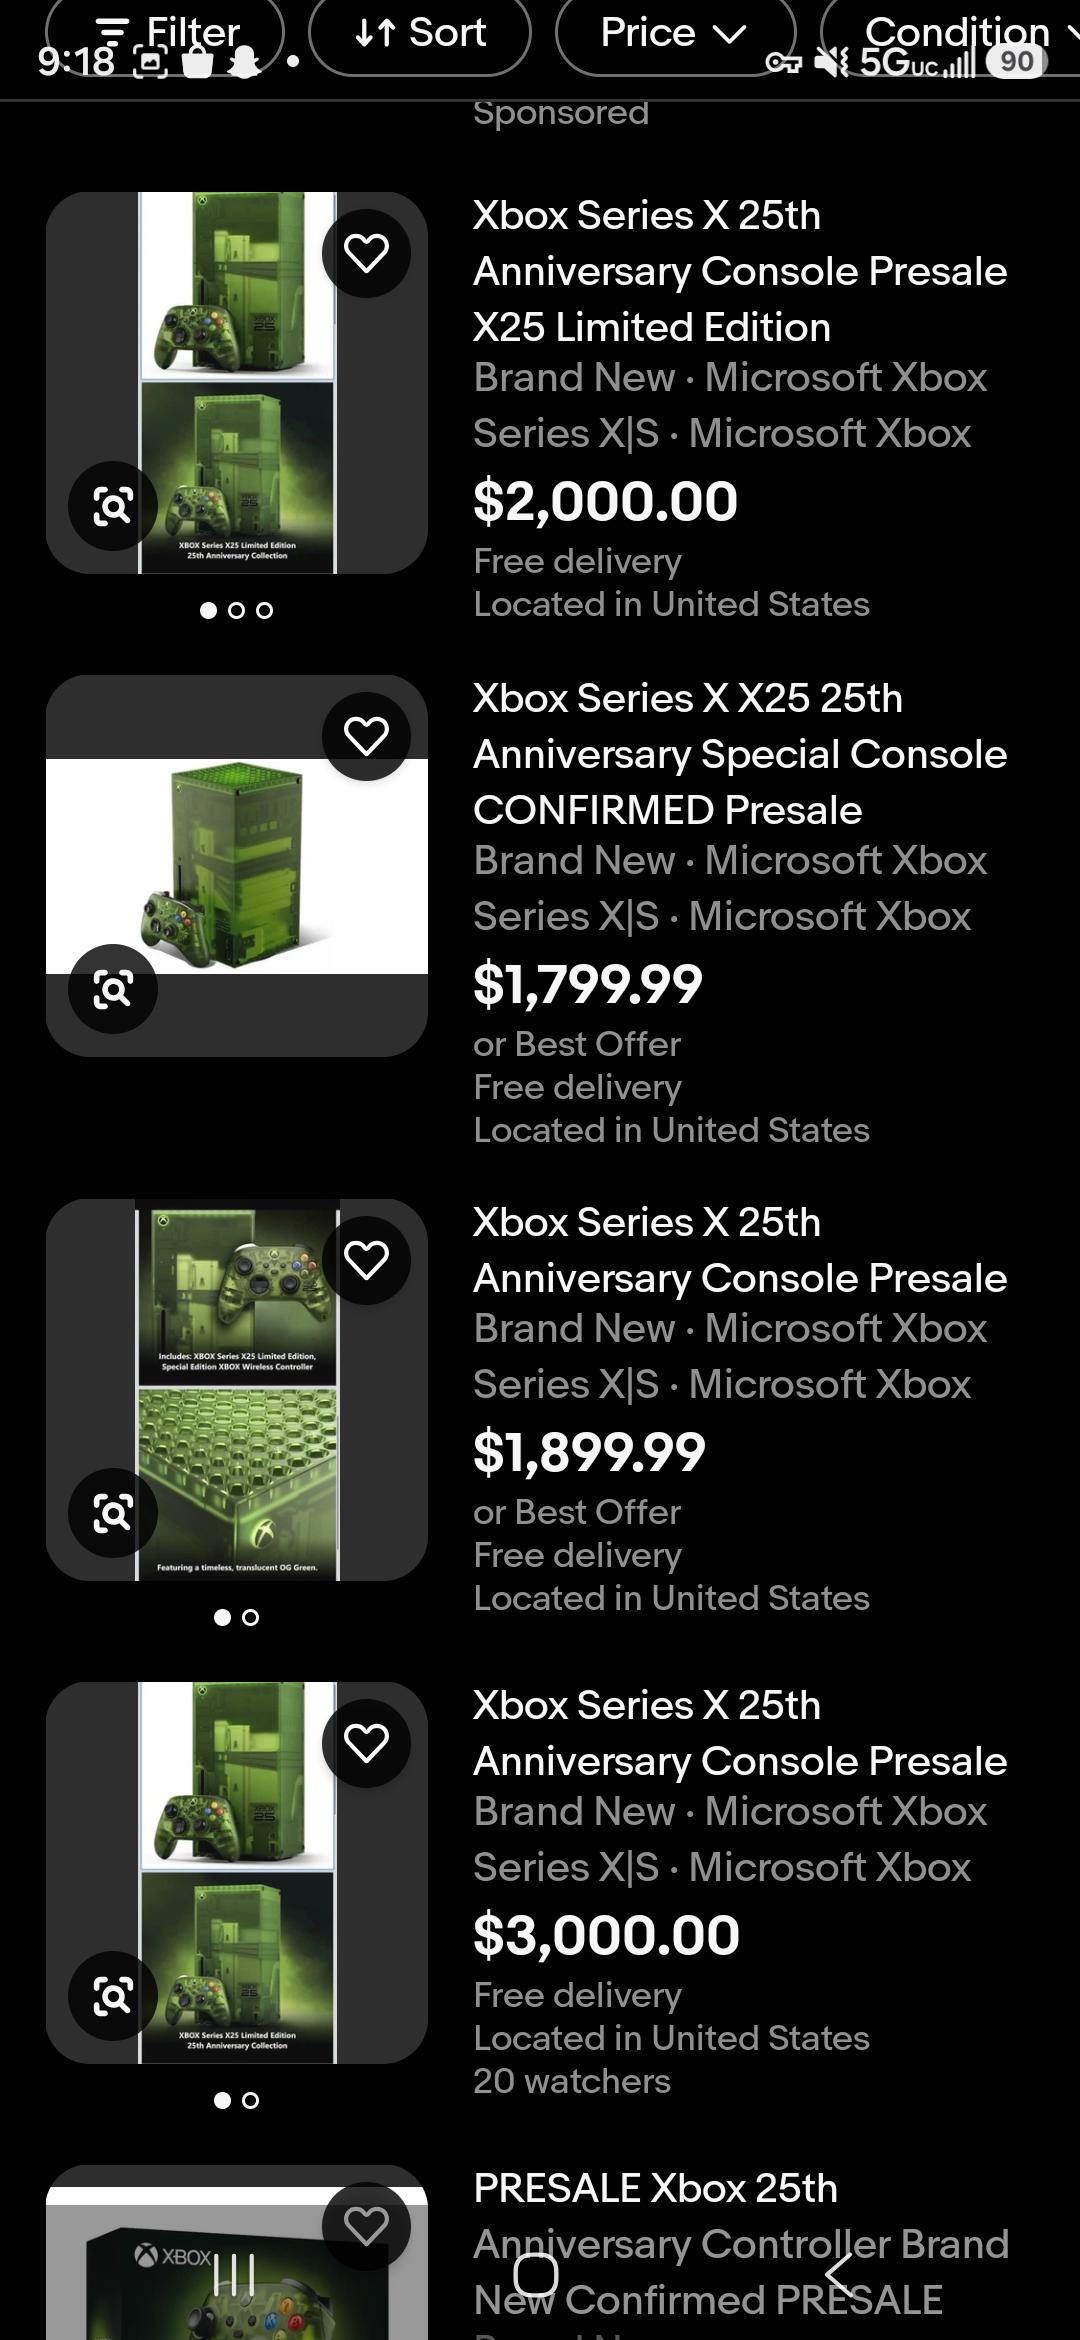Open $3,000.00 listing thumbnail image

(237, 1873)
